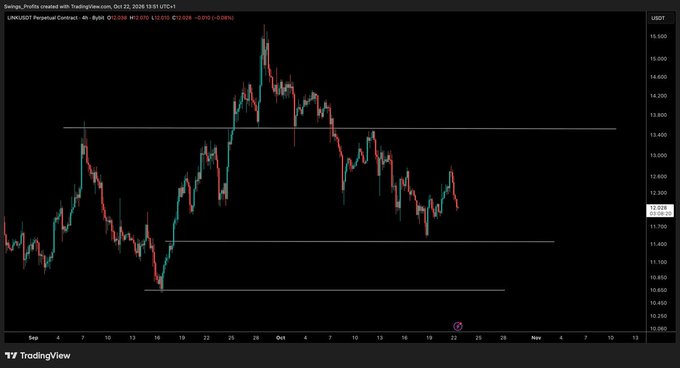Click the 11.400 price scale label
Screen dimensions: 680x368
[658, 244]
